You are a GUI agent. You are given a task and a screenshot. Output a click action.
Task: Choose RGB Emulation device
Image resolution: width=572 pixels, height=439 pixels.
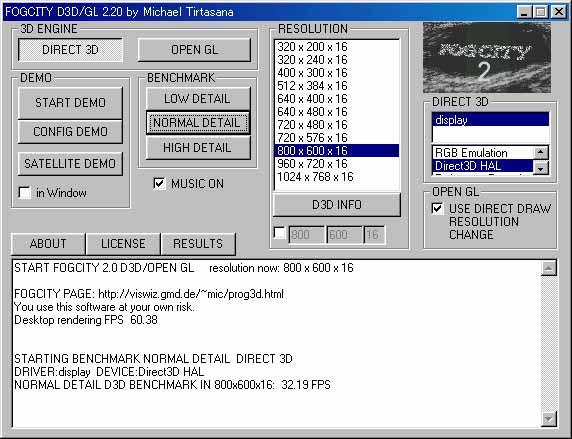(x=483, y=153)
